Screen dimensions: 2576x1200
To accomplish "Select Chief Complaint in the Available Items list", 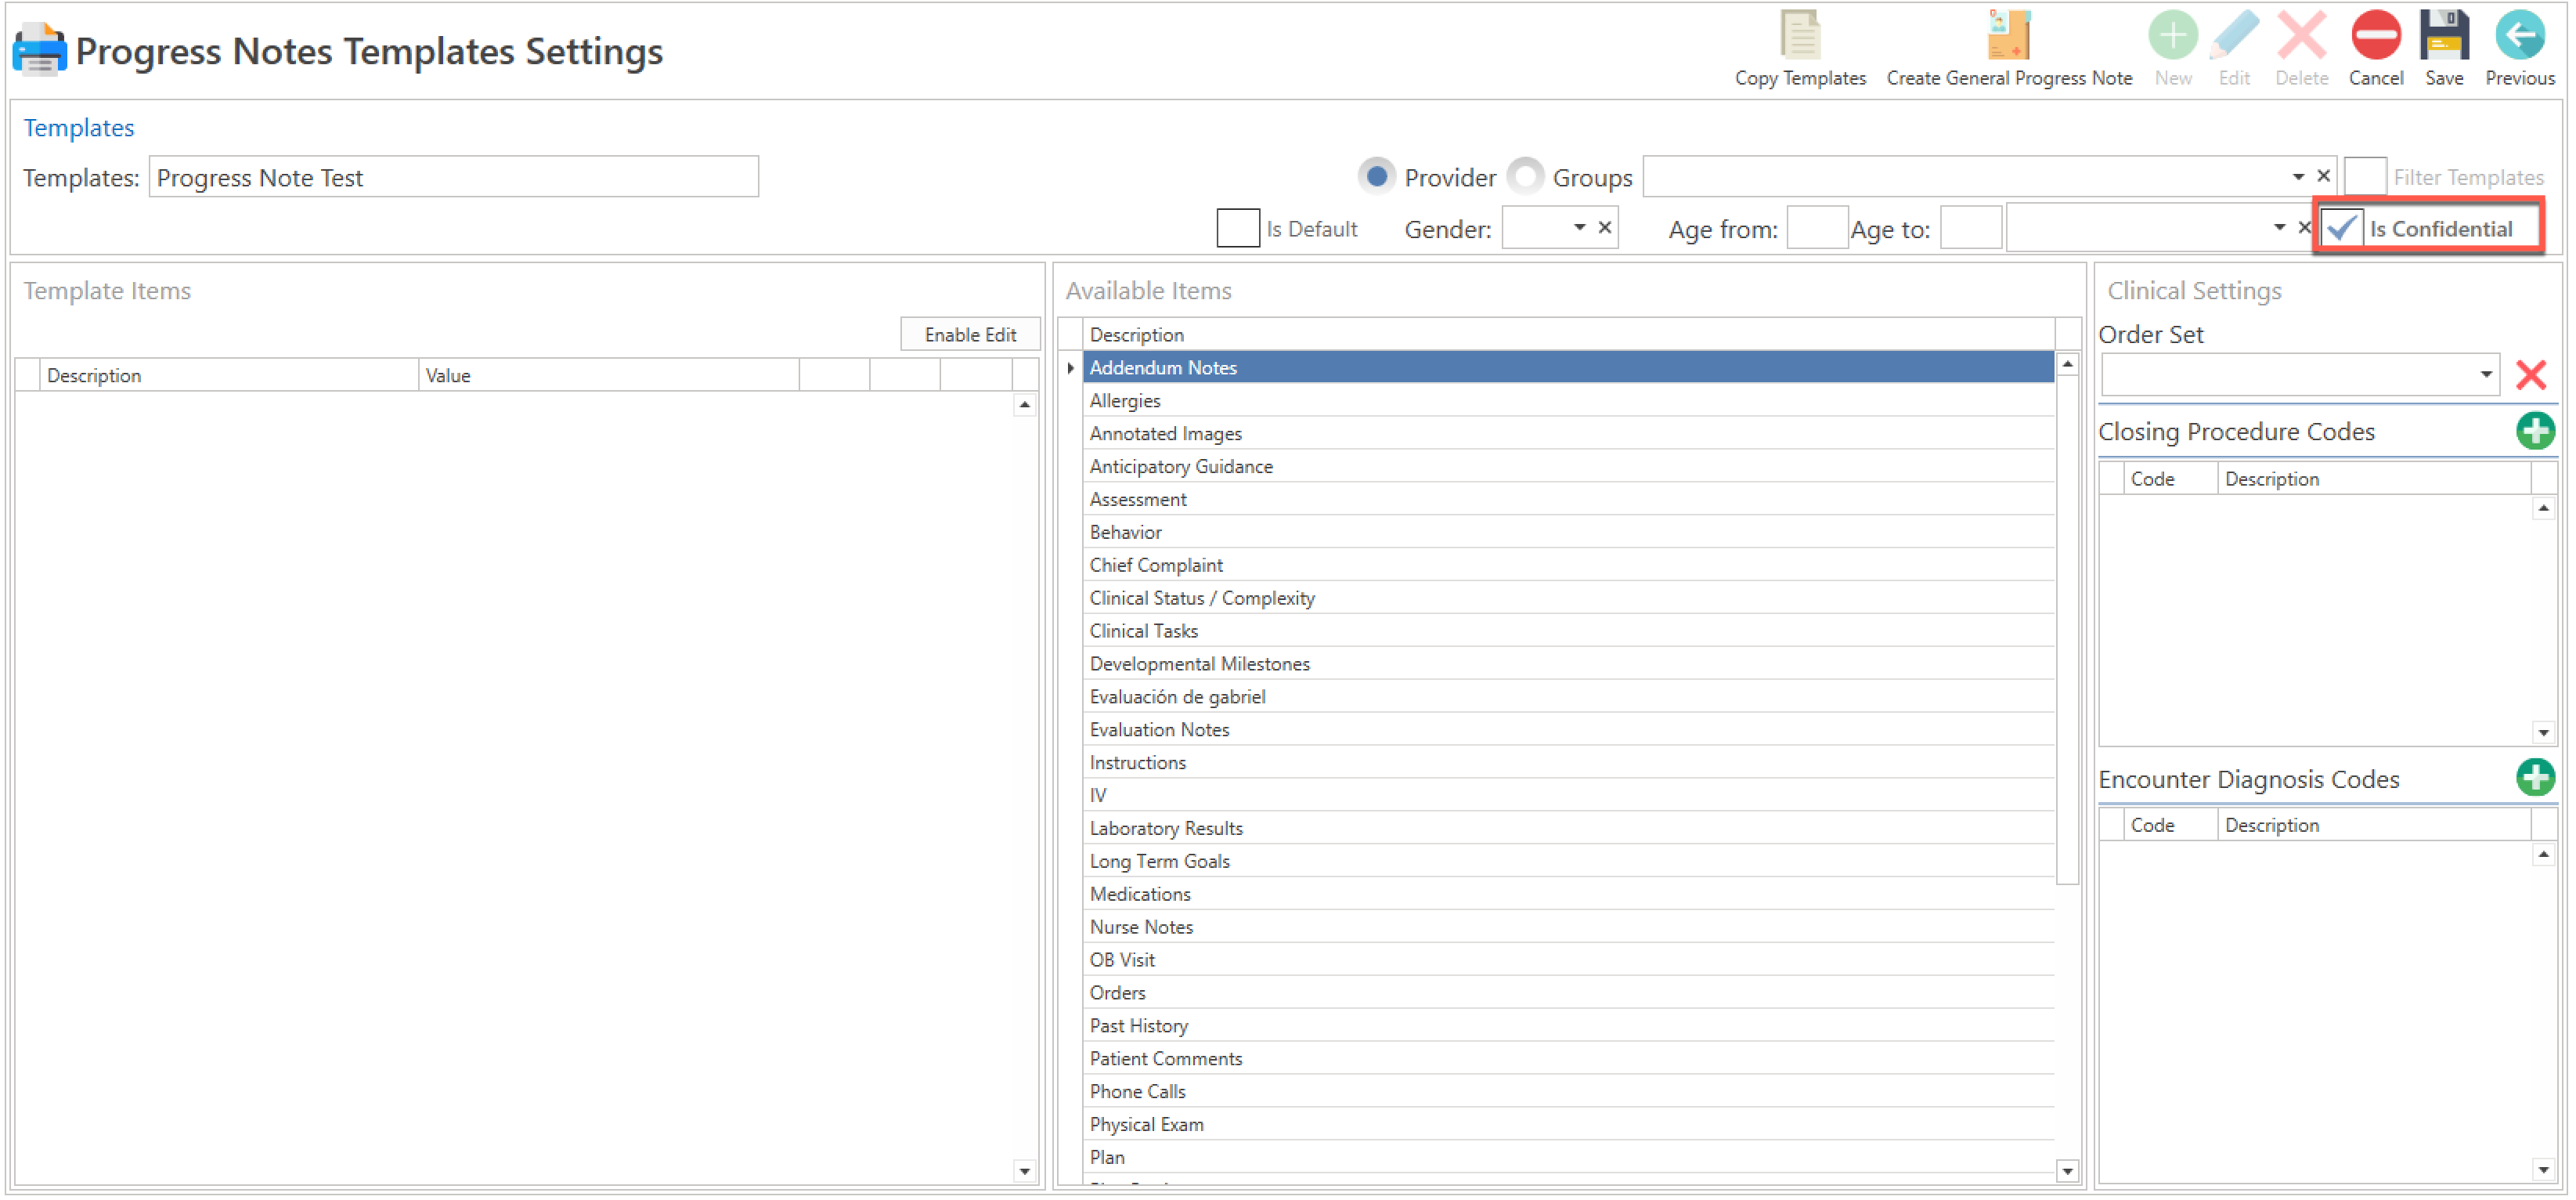I will click(x=1156, y=565).
